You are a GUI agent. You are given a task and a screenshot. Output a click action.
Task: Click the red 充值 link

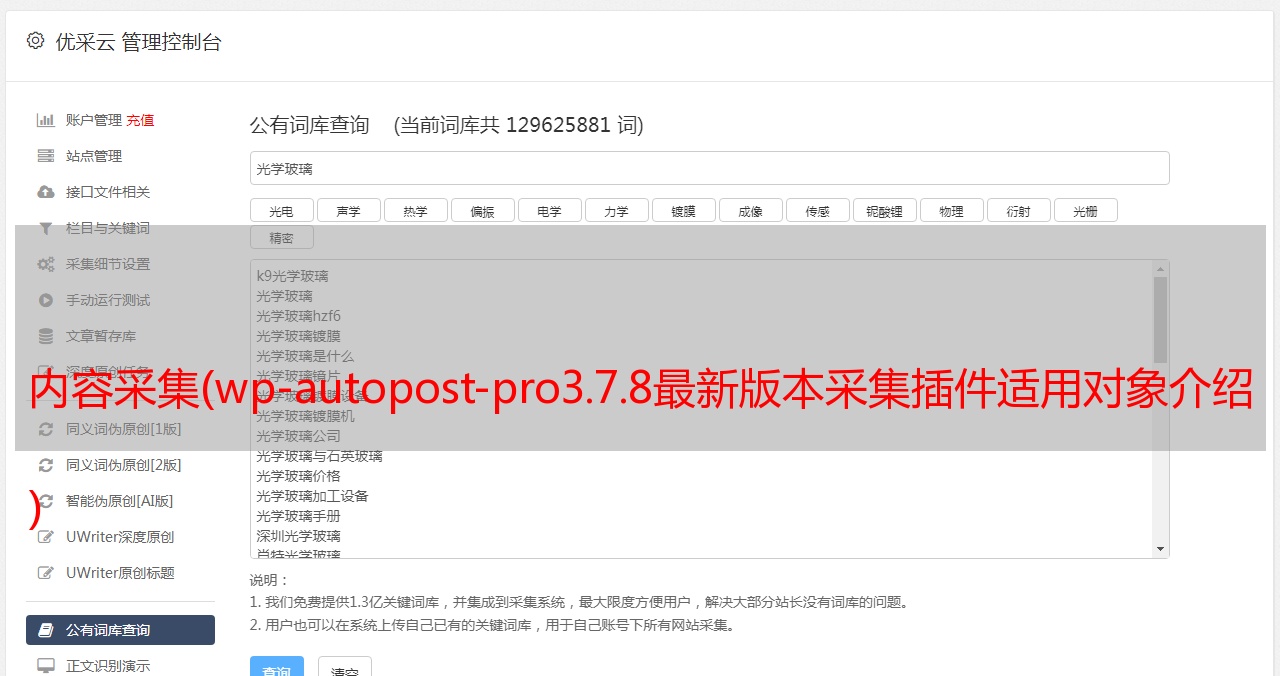pos(140,120)
